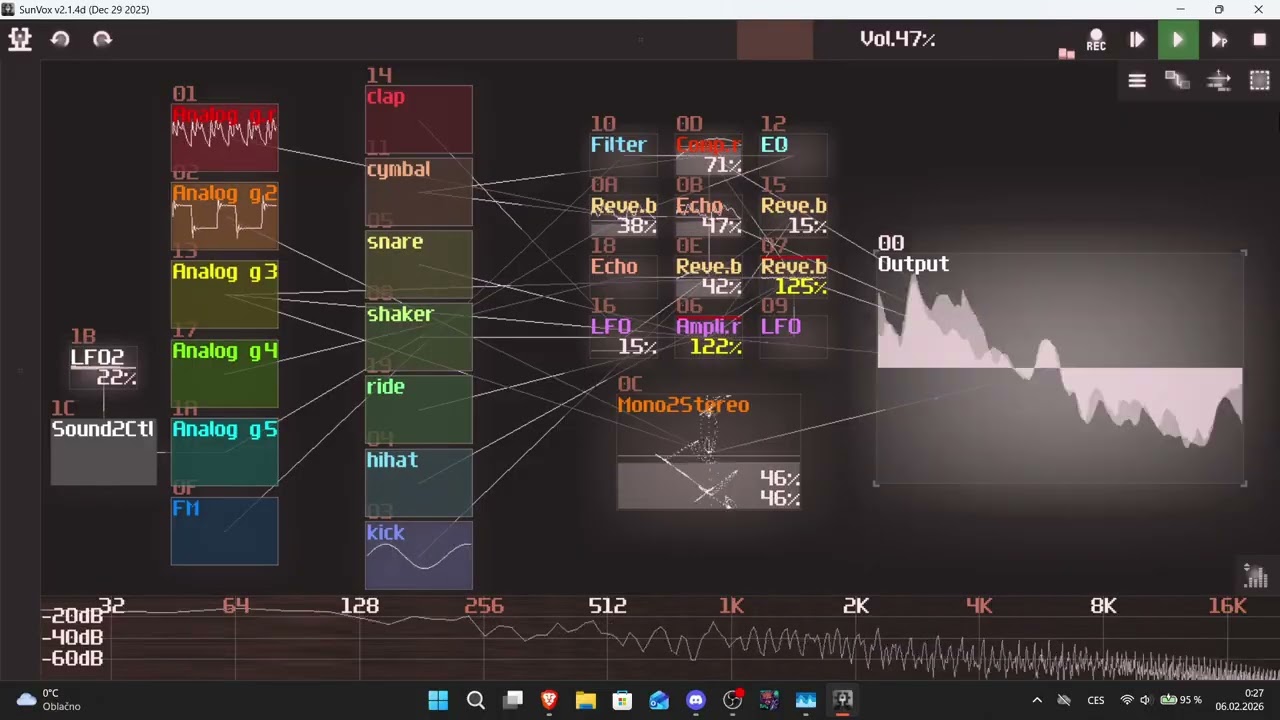Click the CES keyboard language indicator

coord(1096,700)
